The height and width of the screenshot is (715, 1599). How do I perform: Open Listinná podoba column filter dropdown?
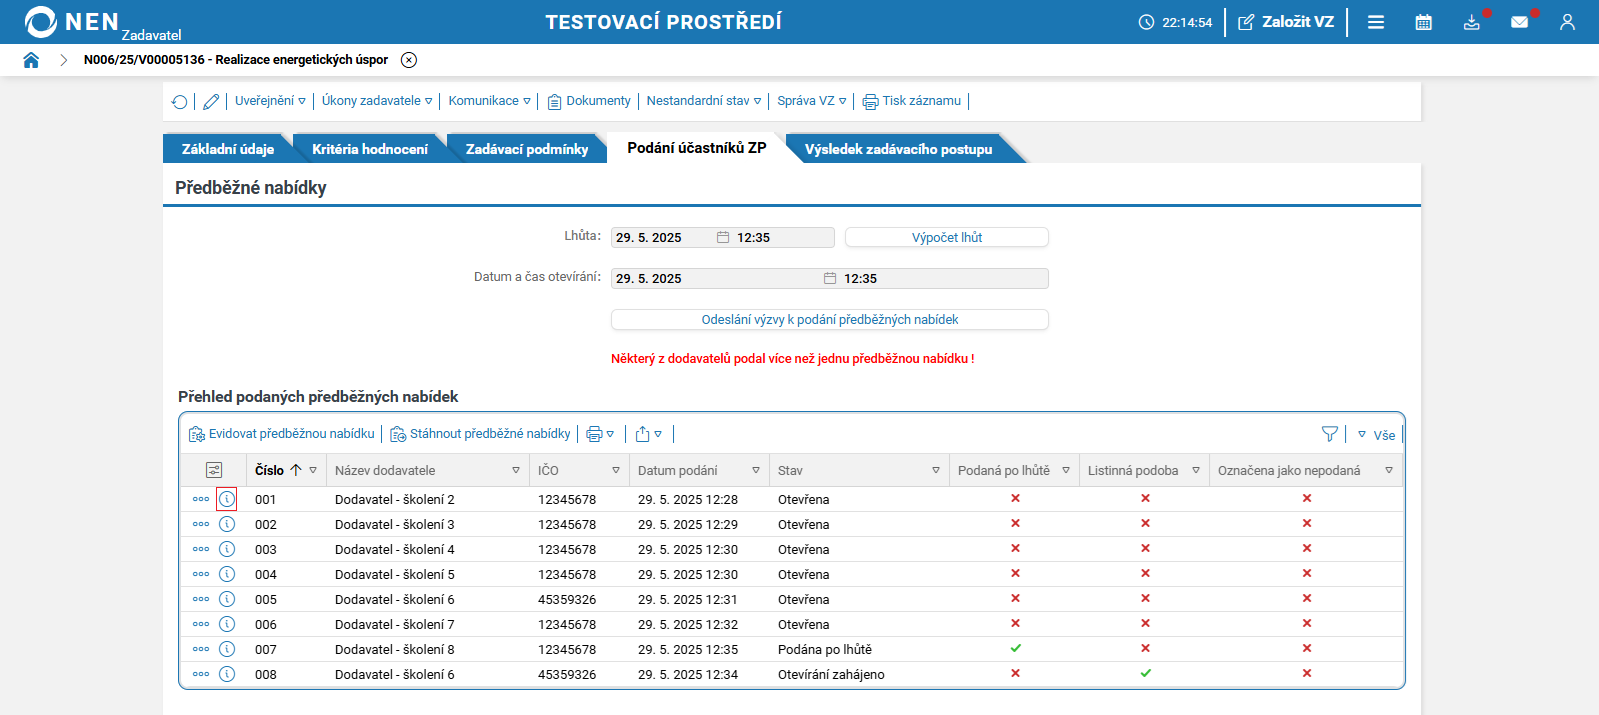coord(1196,470)
